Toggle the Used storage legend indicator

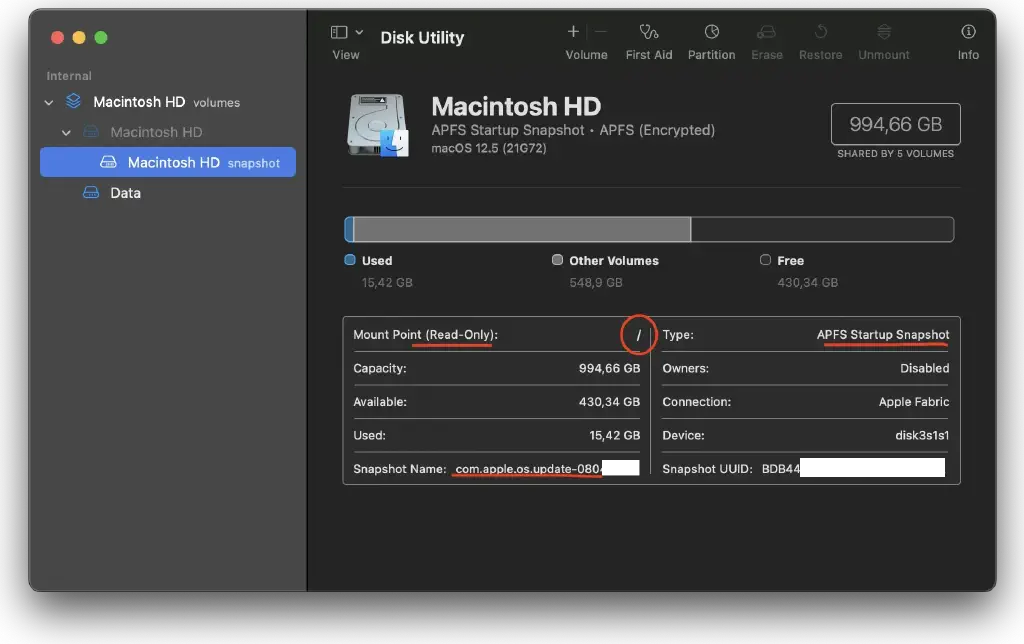coord(350,260)
